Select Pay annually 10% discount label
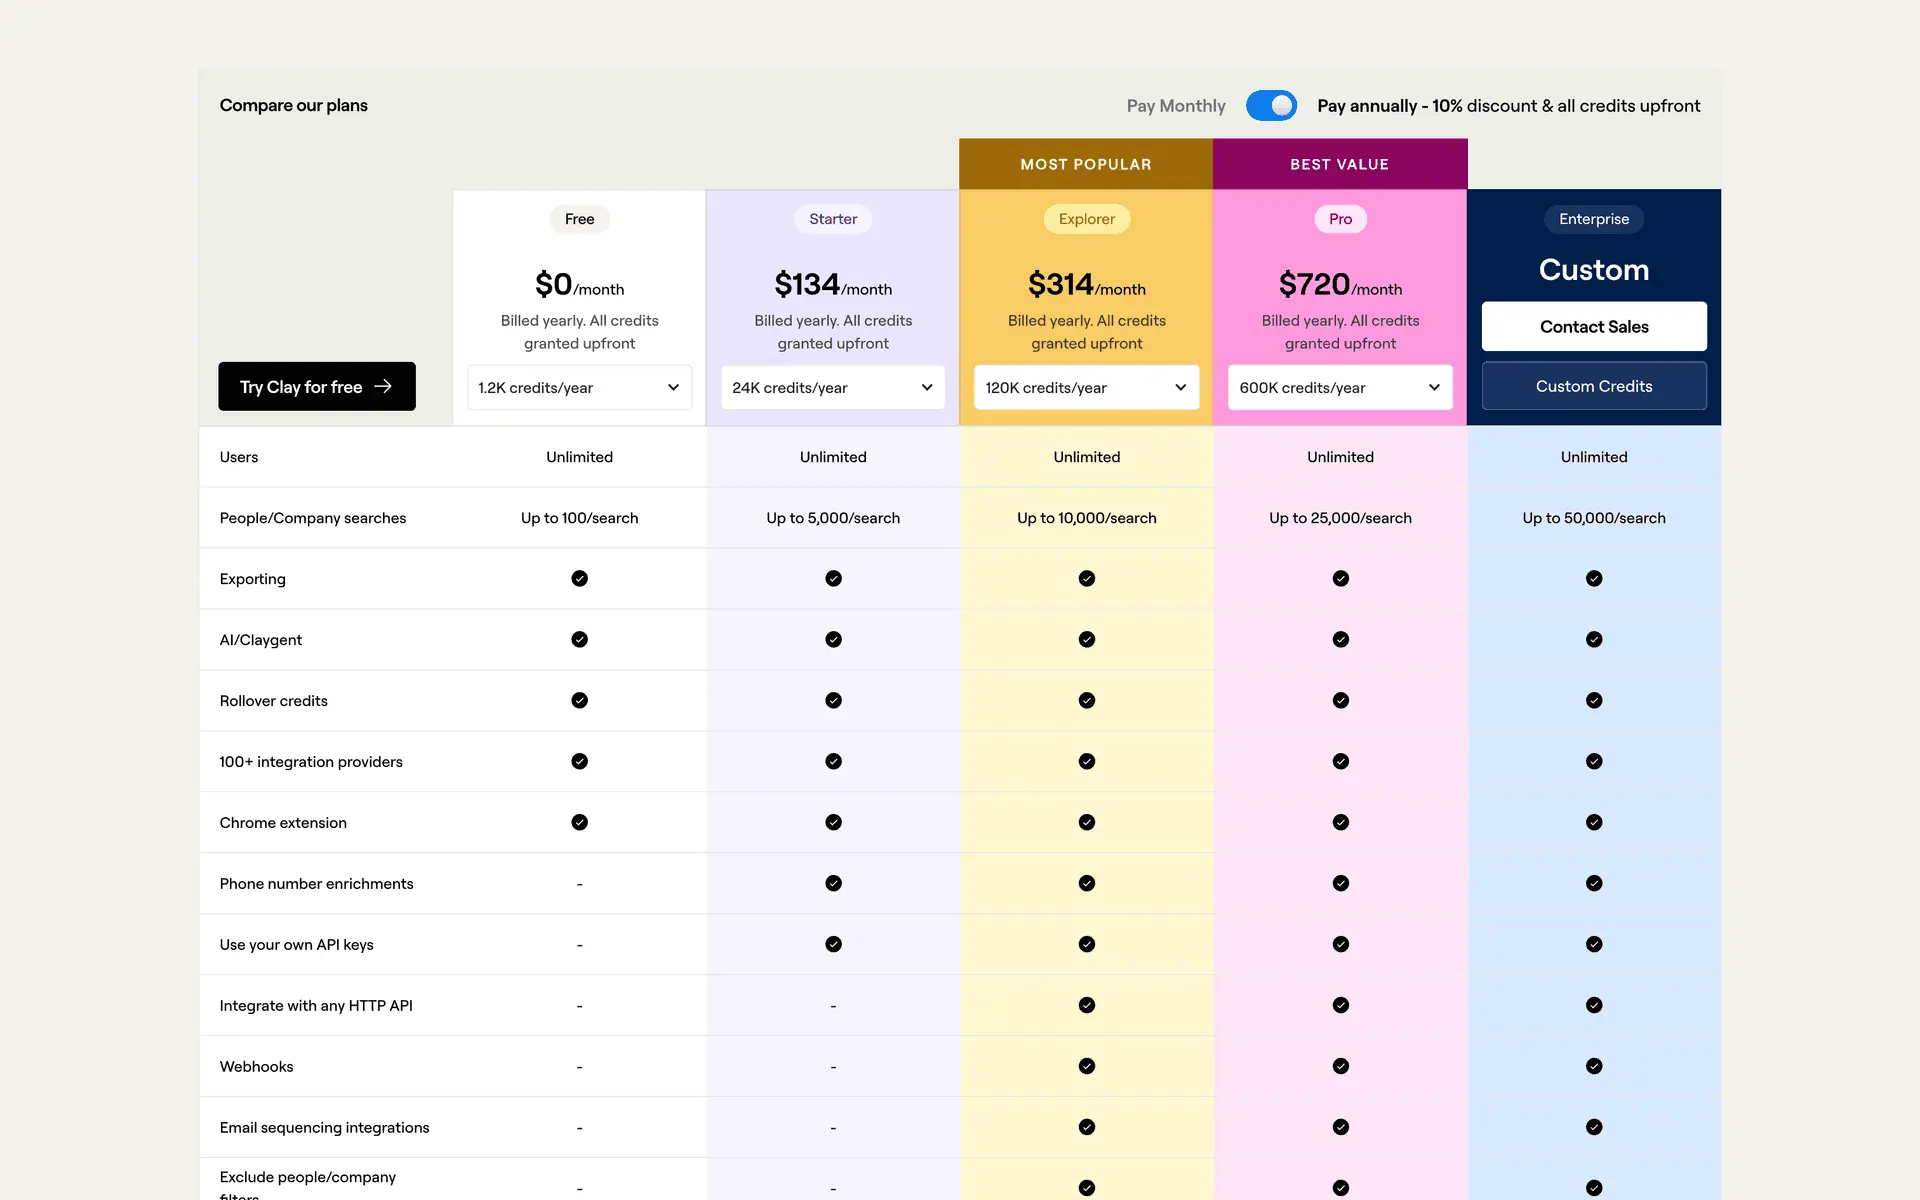 coord(1508,106)
